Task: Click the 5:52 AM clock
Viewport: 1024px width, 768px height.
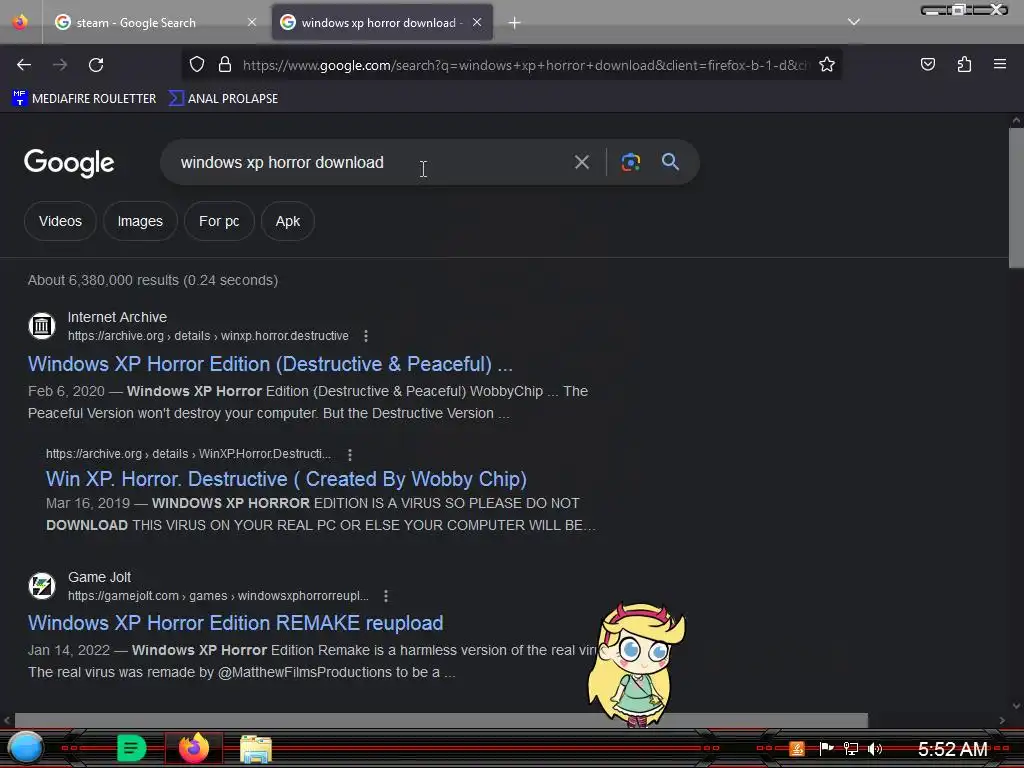Action: (953, 749)
